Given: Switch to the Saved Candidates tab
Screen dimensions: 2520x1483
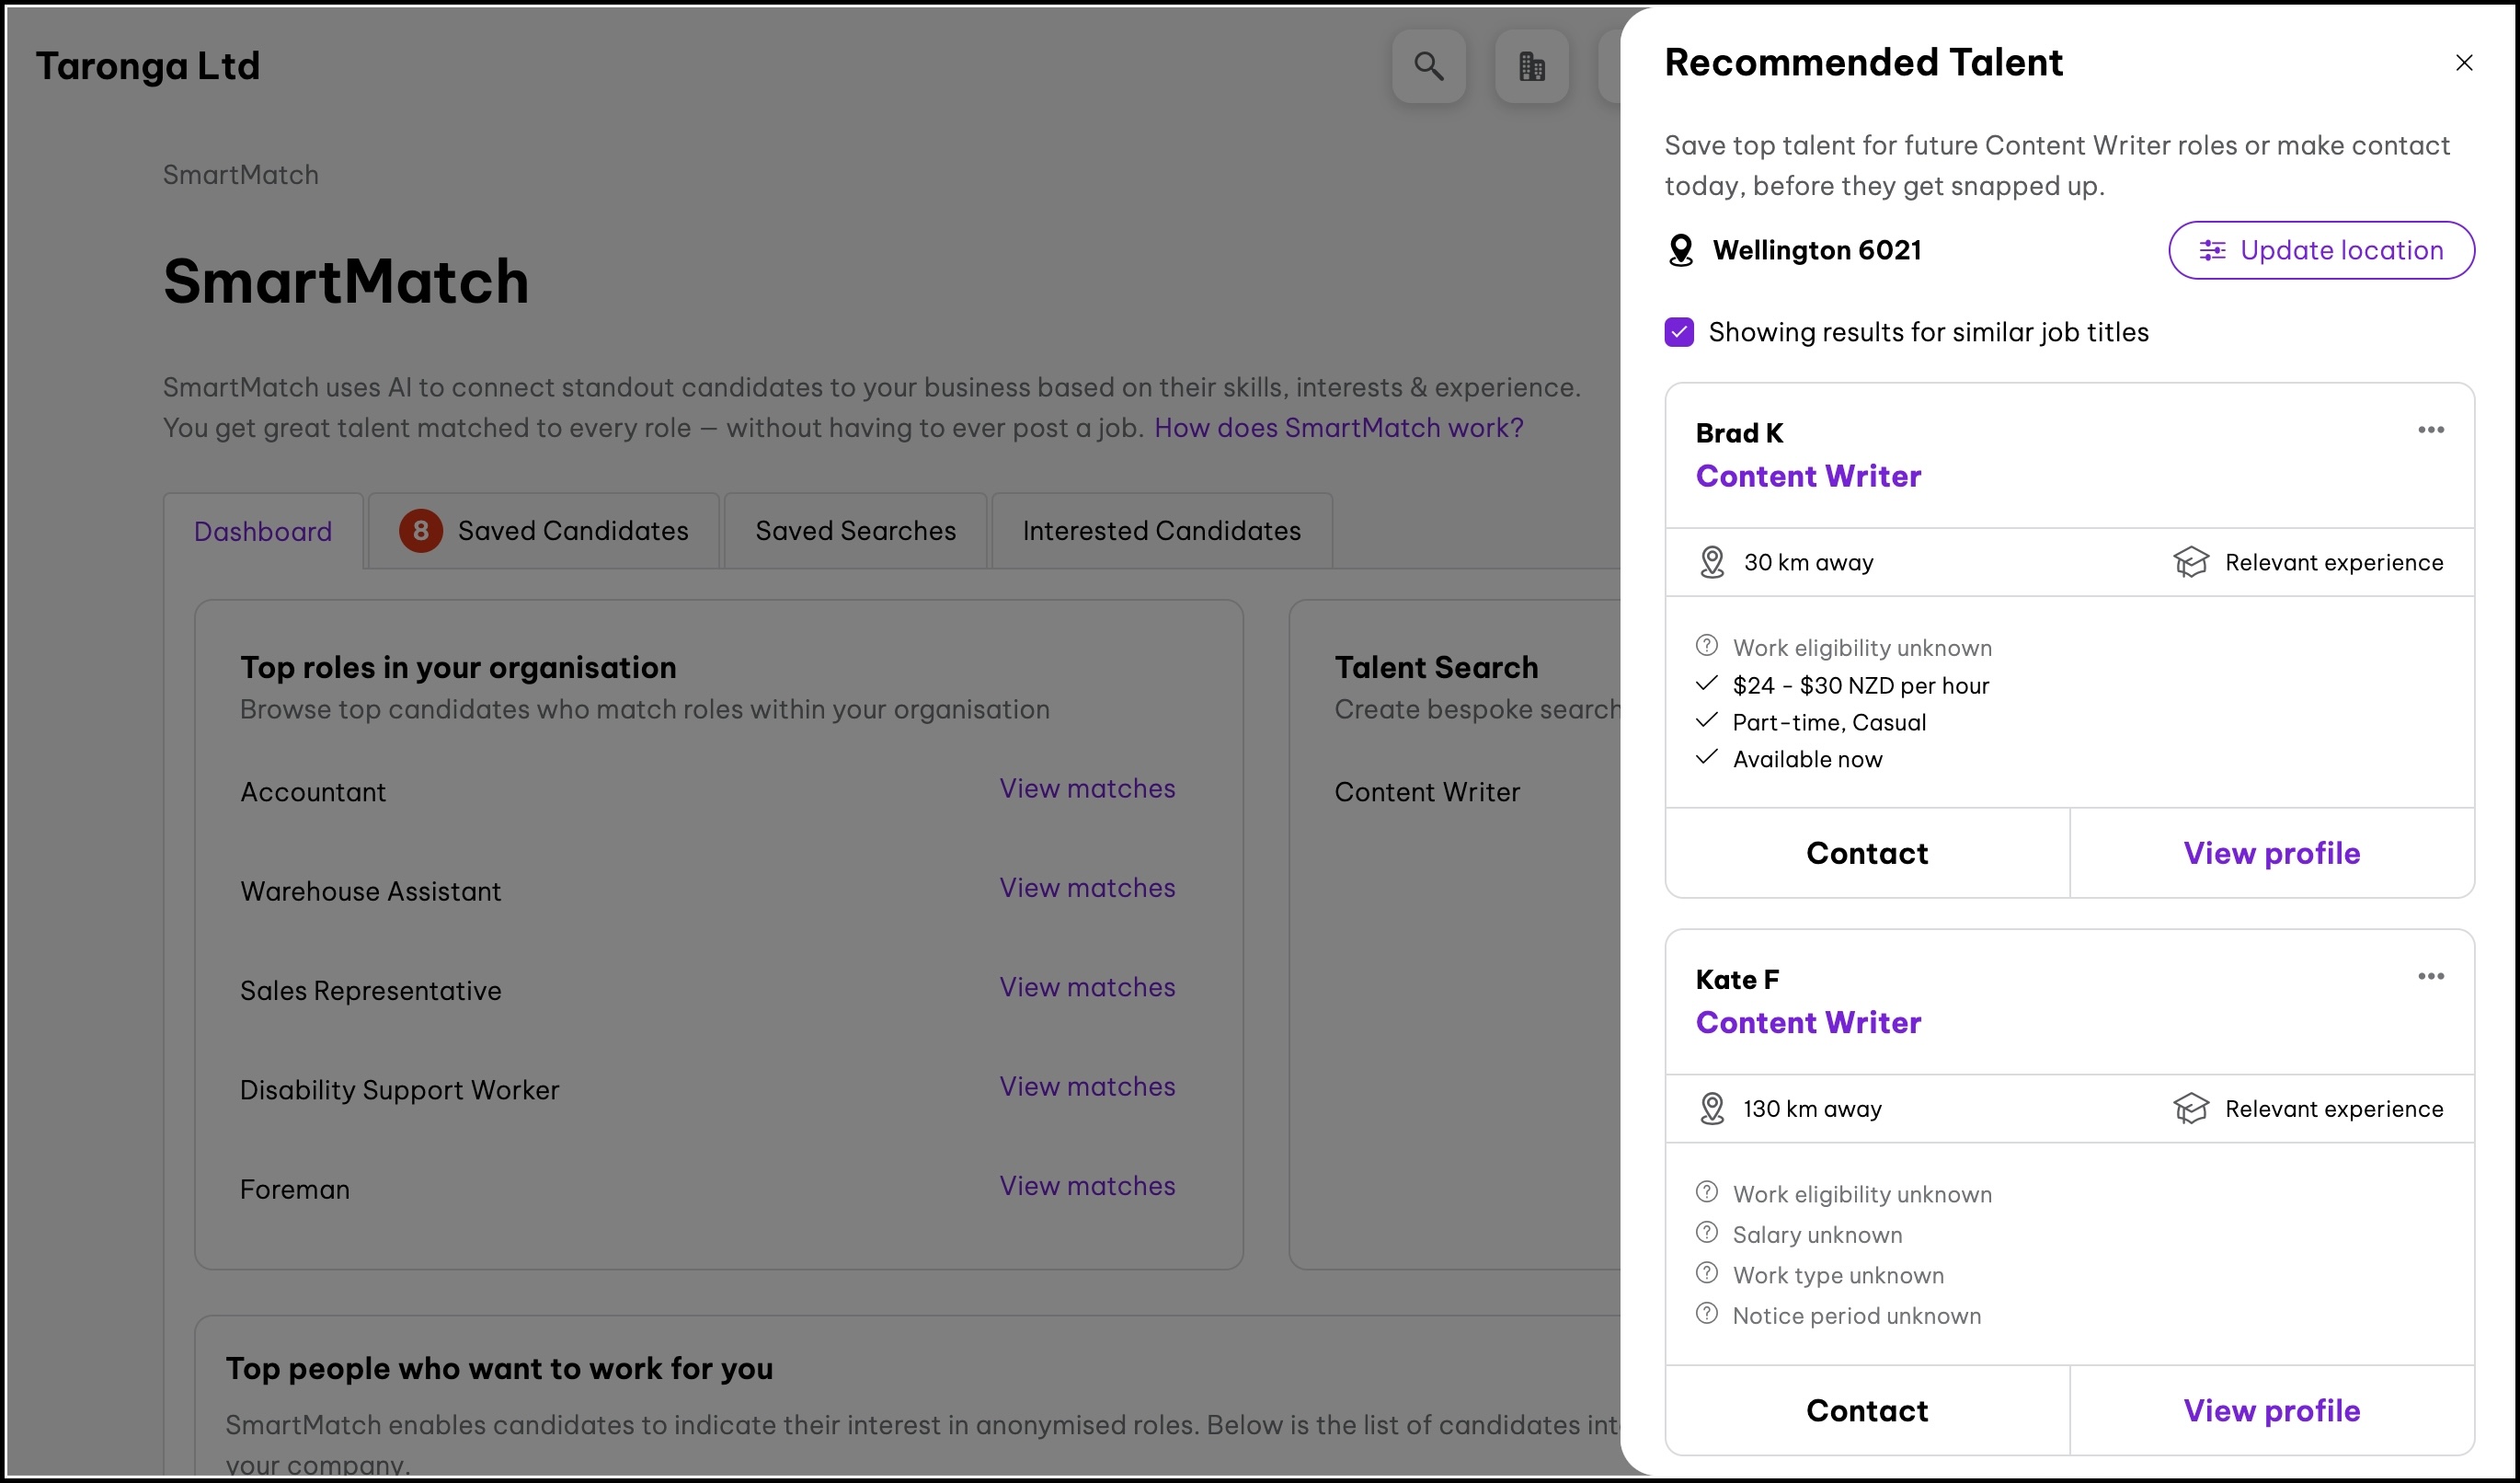Looking at the screenshot, I should click(x=544, y=531).
